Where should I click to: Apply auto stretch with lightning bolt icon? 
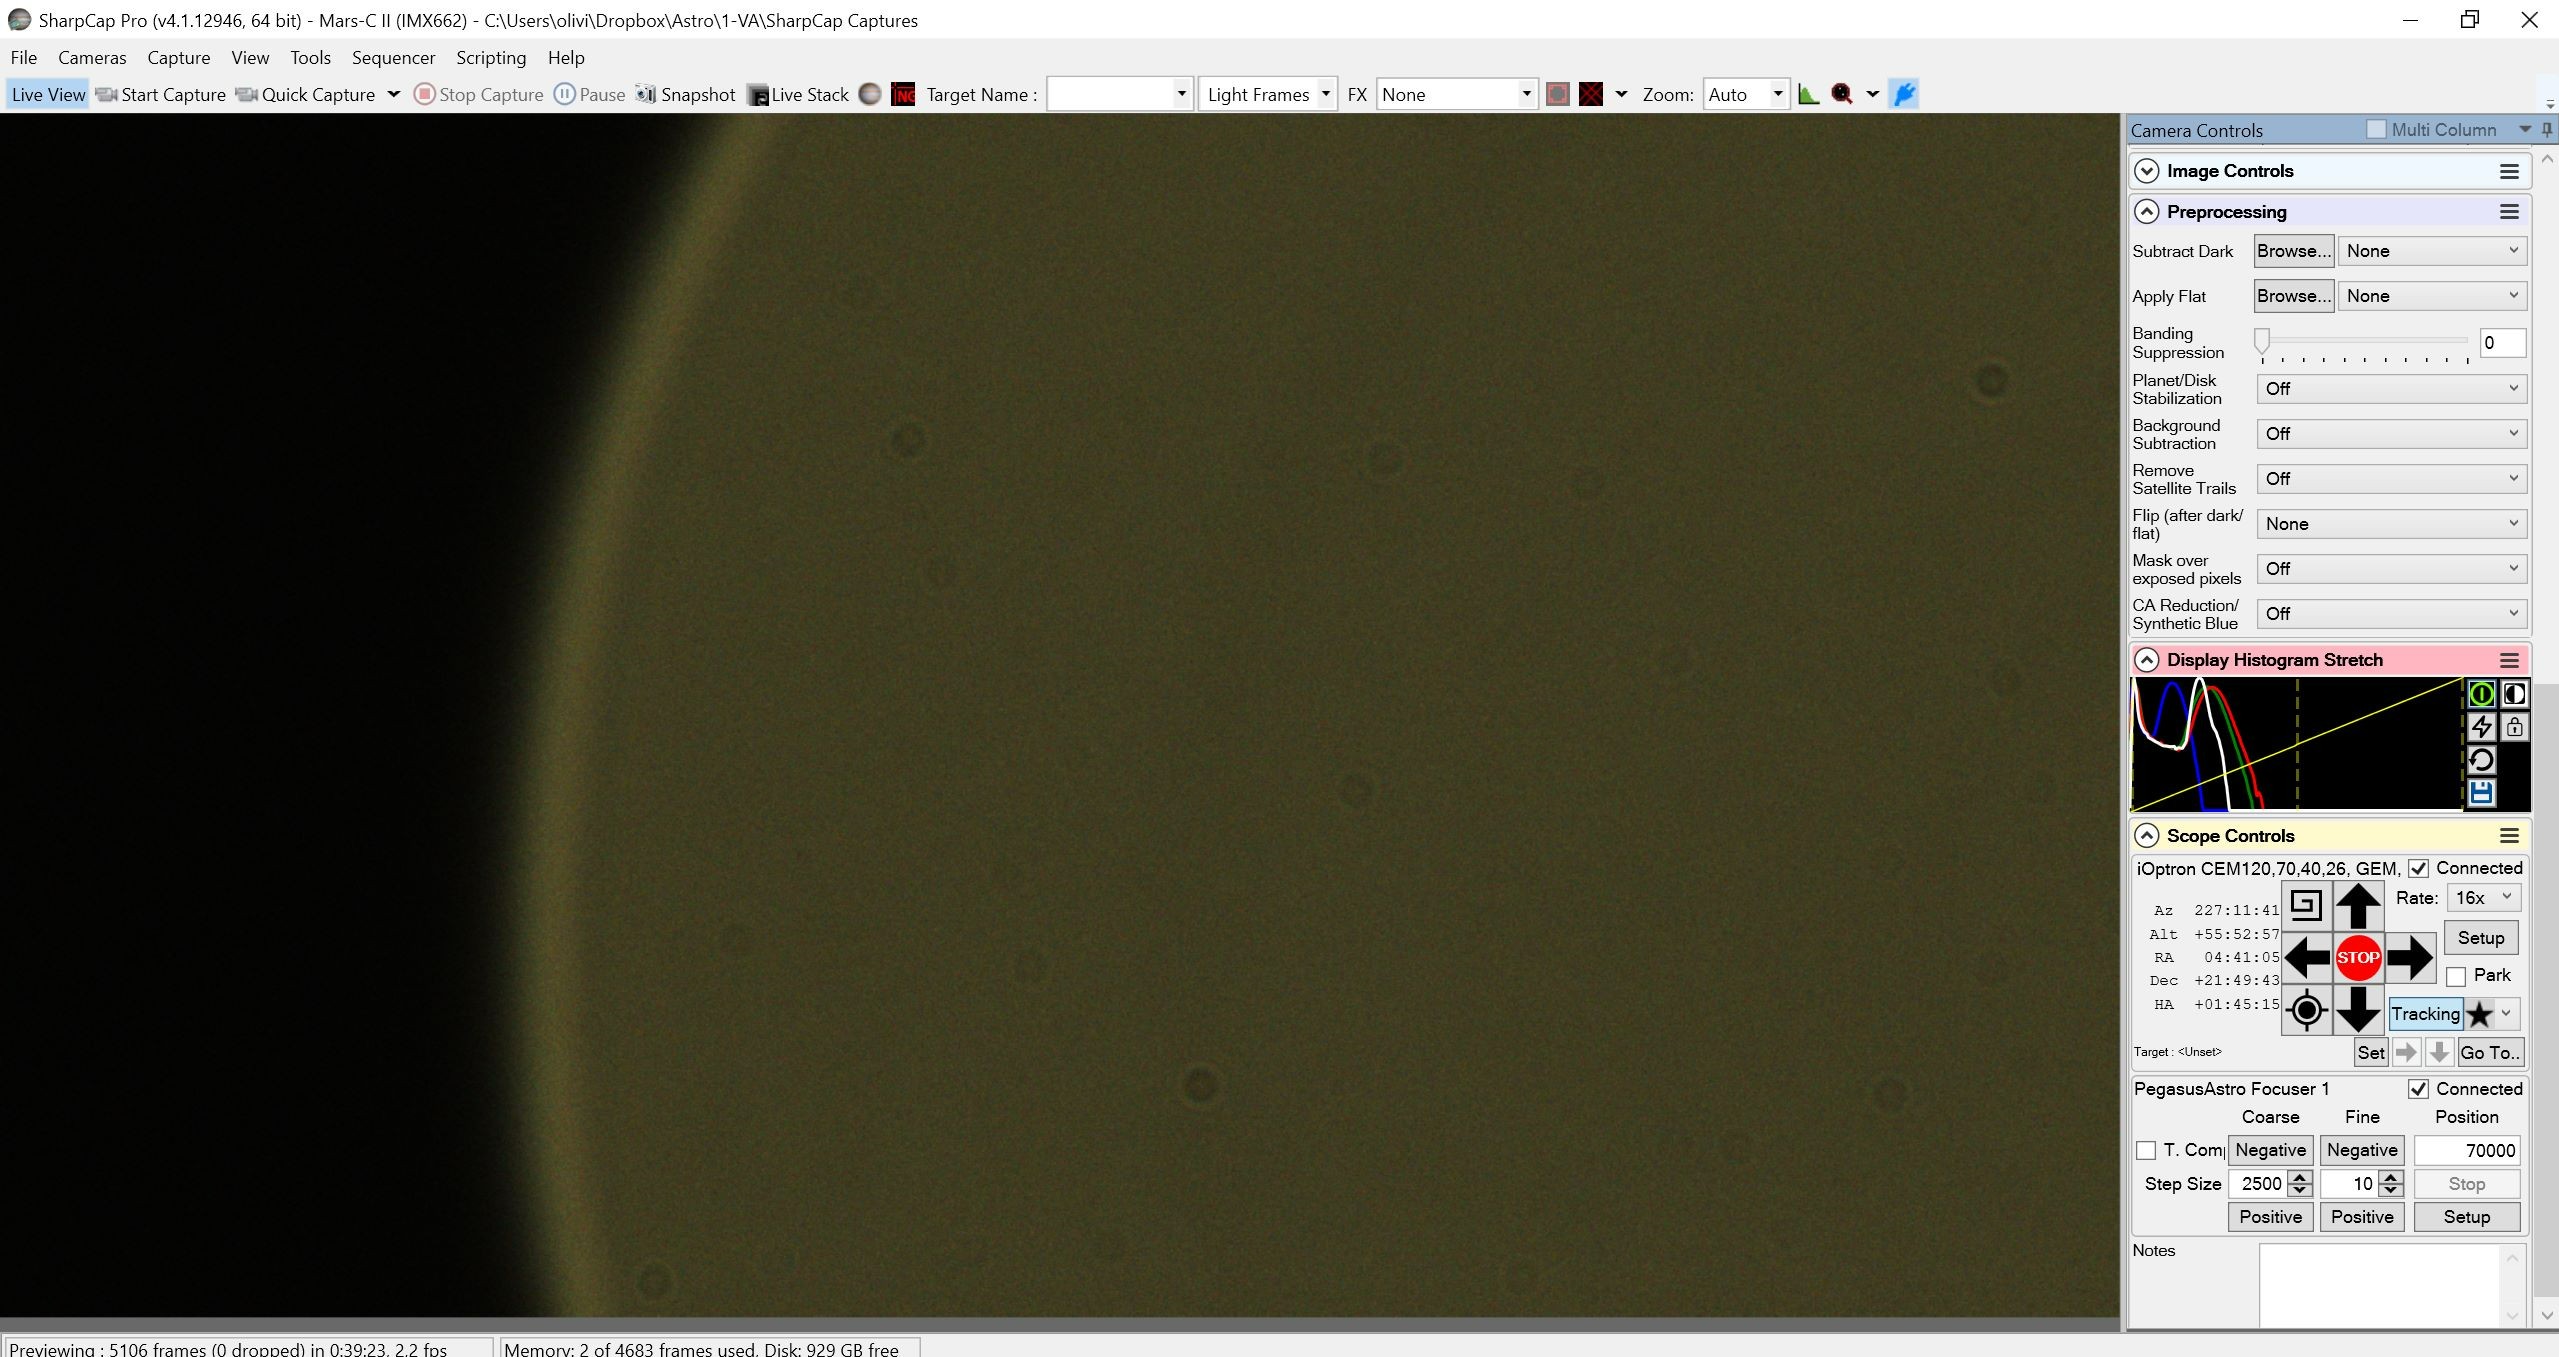2481,727
